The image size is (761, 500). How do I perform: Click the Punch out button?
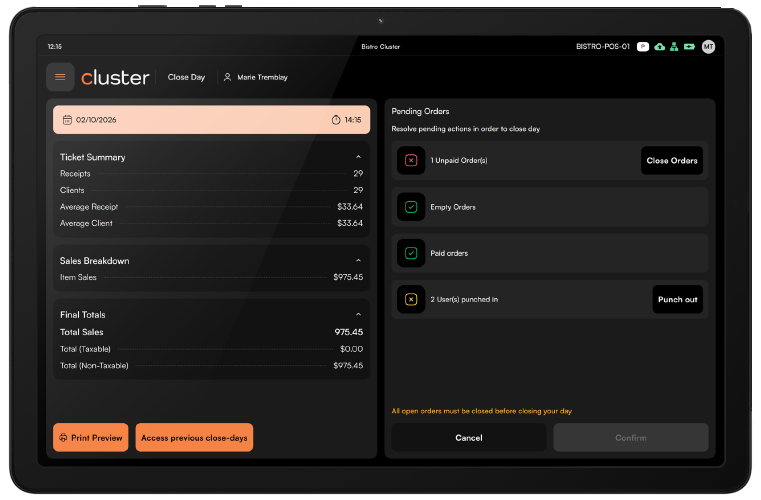pos(678,300)
